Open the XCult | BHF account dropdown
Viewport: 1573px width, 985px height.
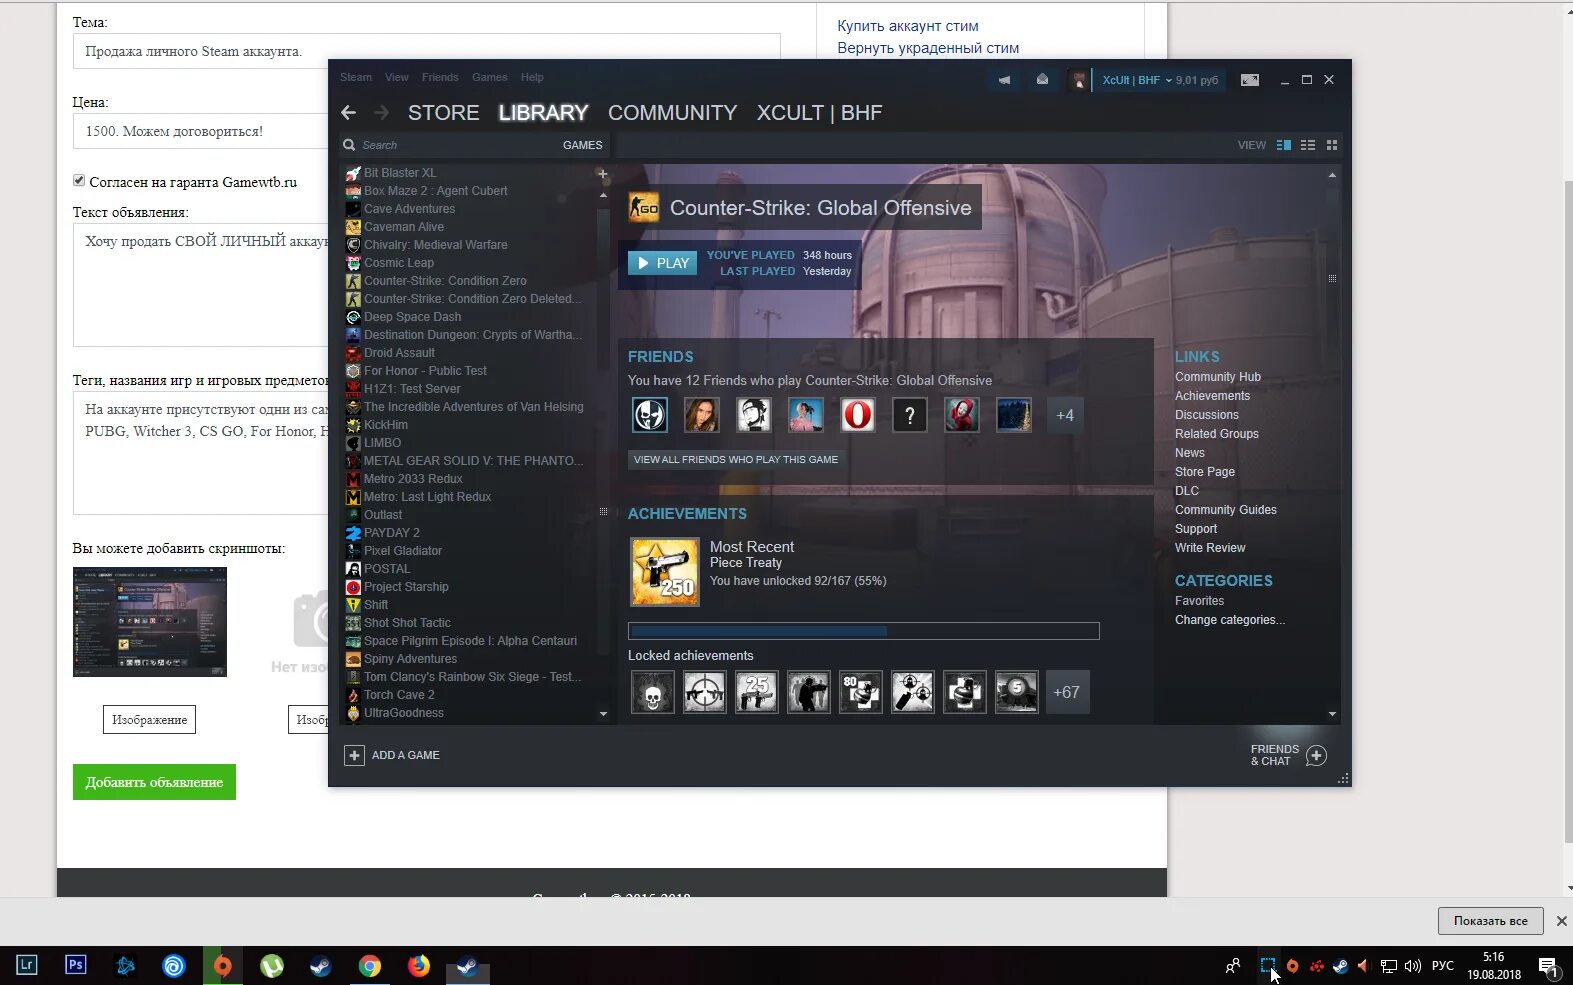(x=1137, y=80)
